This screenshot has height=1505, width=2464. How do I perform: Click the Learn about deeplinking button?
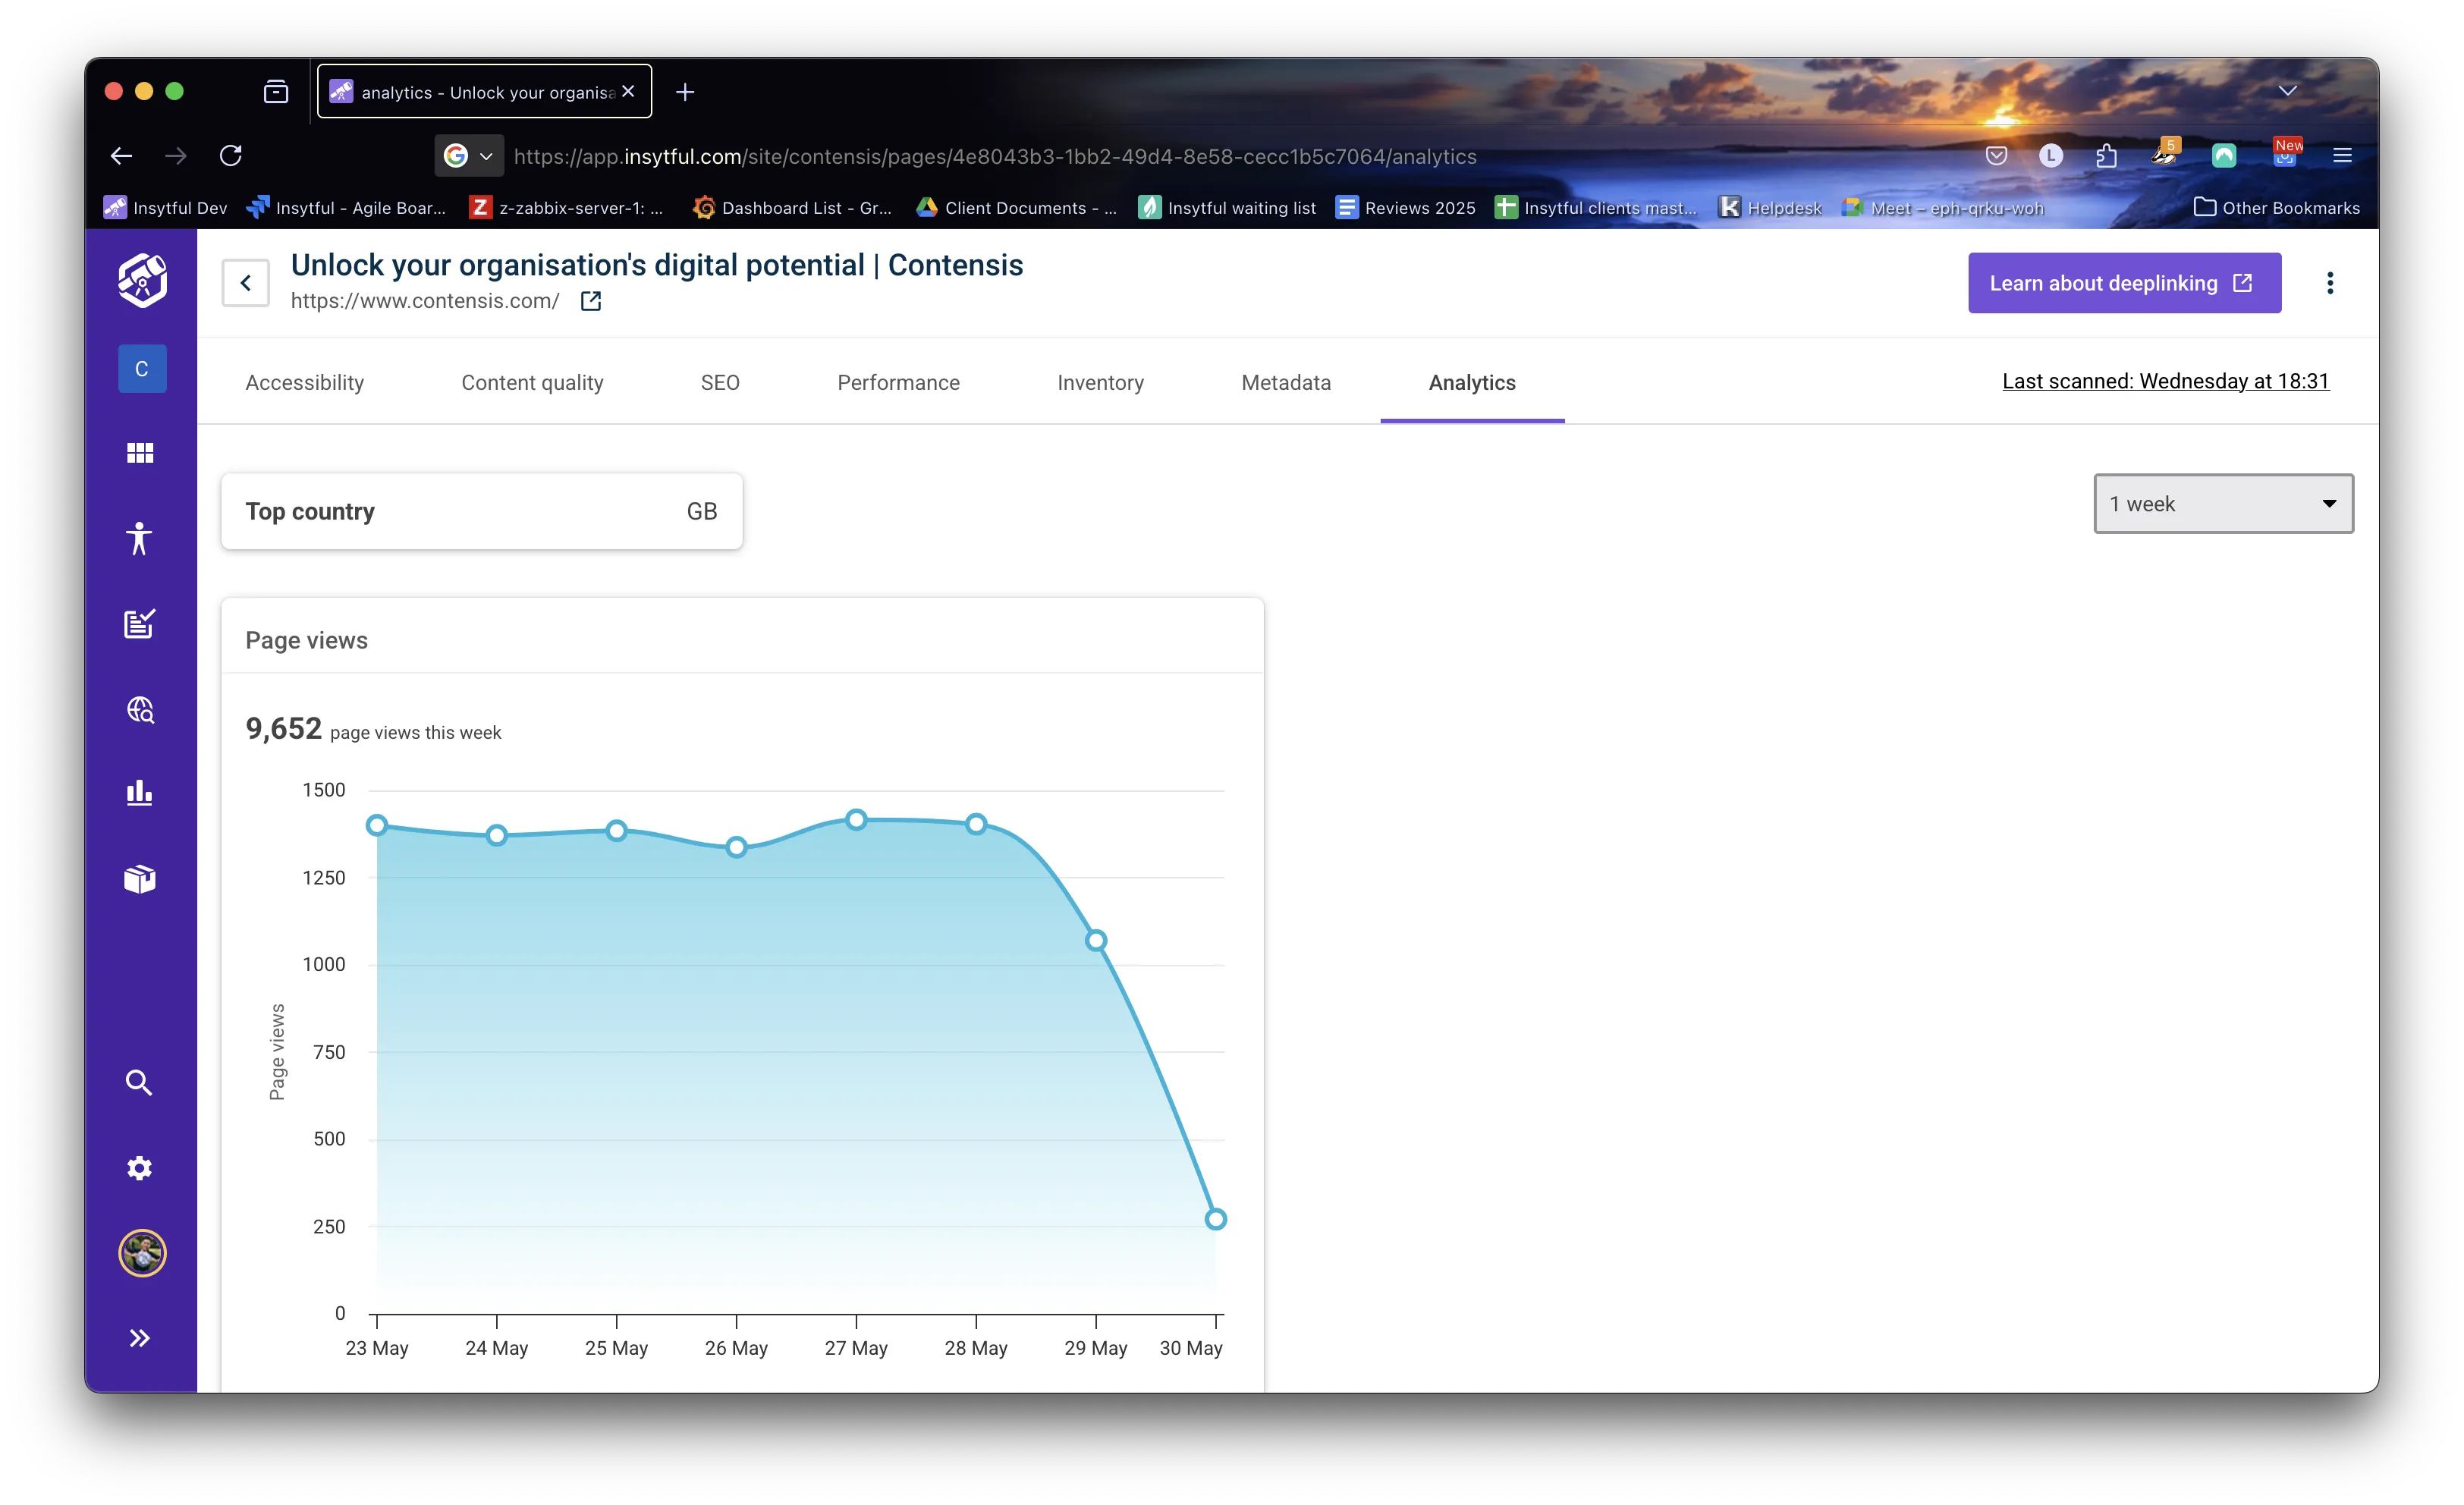[2124, 283]
